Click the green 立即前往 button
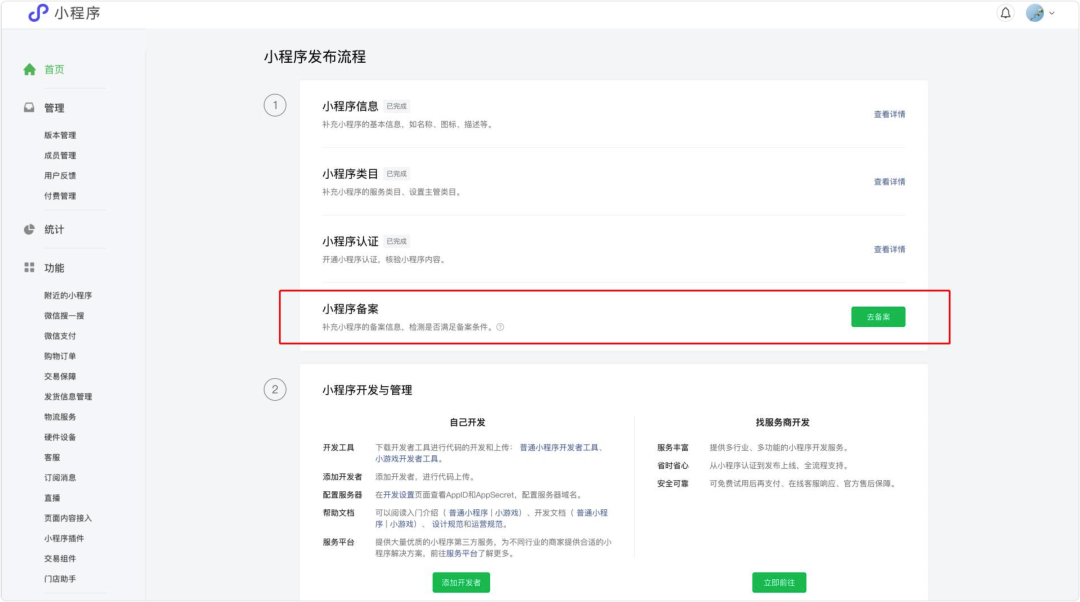The width and height of the screenshot is (1080, 602). [x=779, y=583]
